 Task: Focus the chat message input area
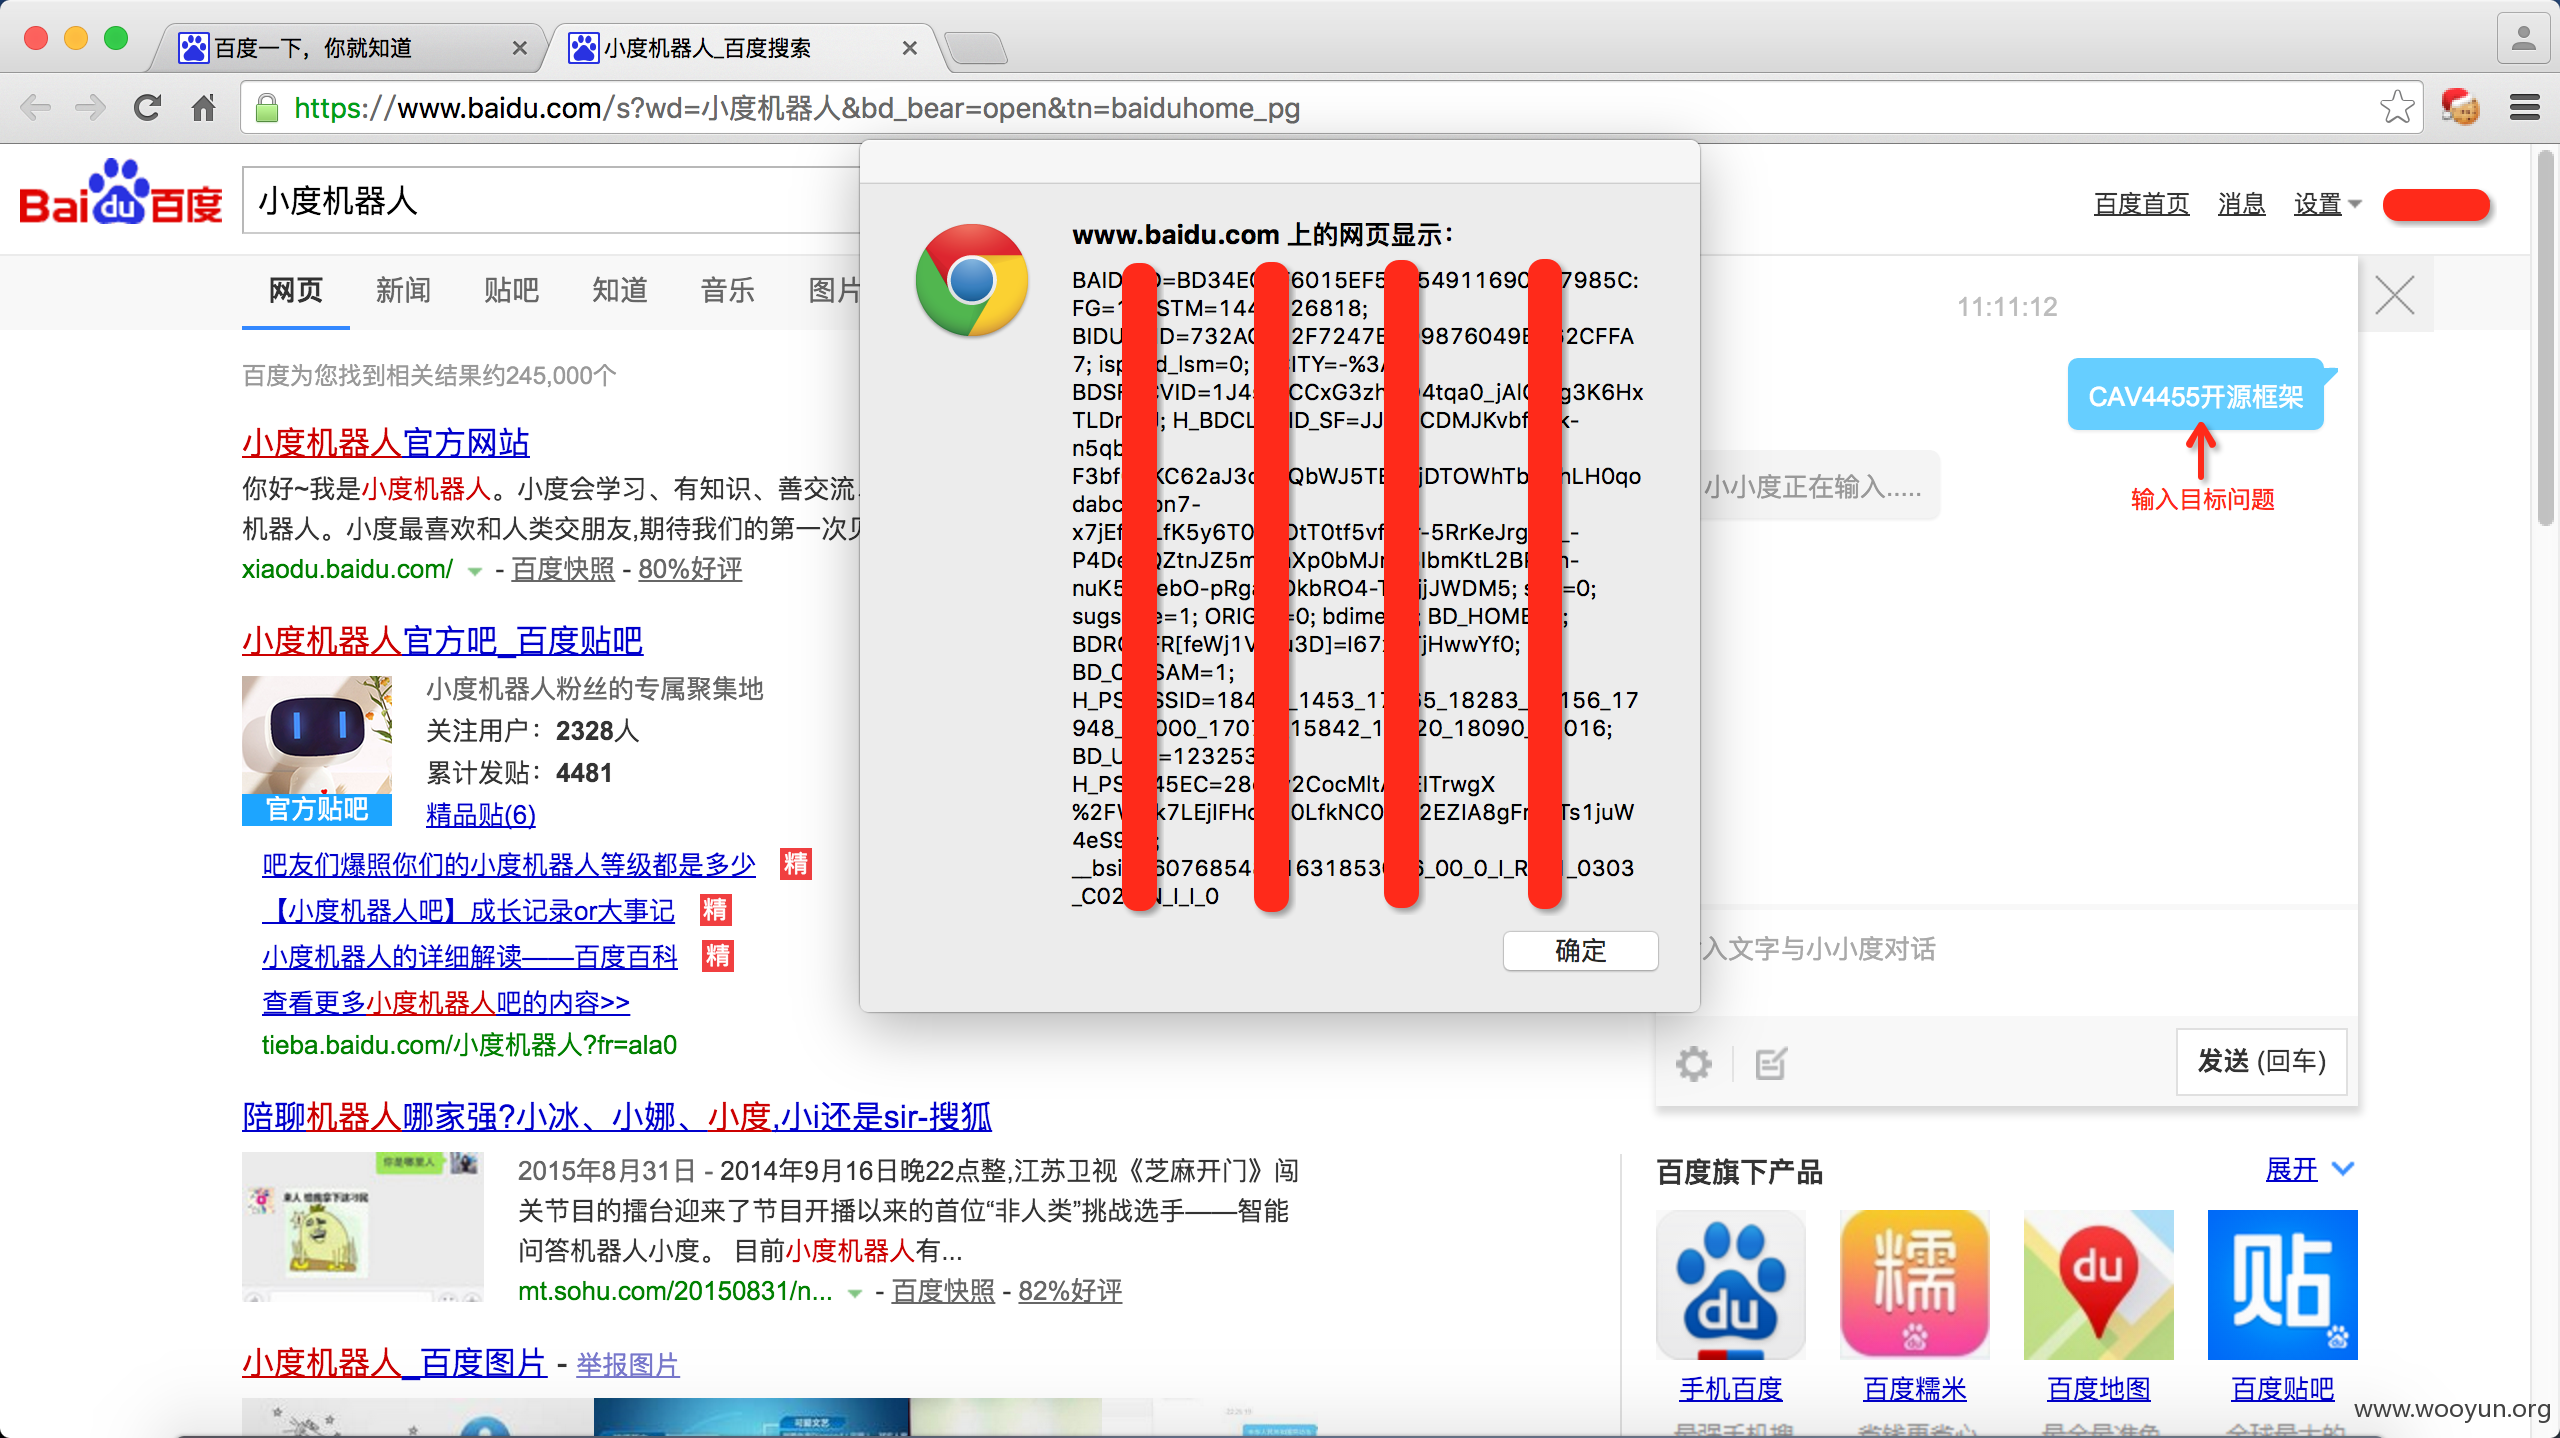2007,960
